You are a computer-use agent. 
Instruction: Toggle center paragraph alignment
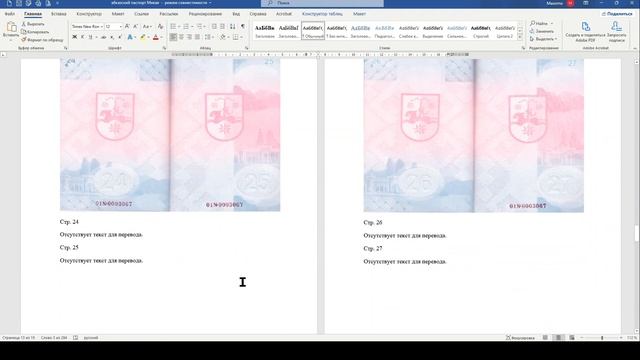point(182,37)
